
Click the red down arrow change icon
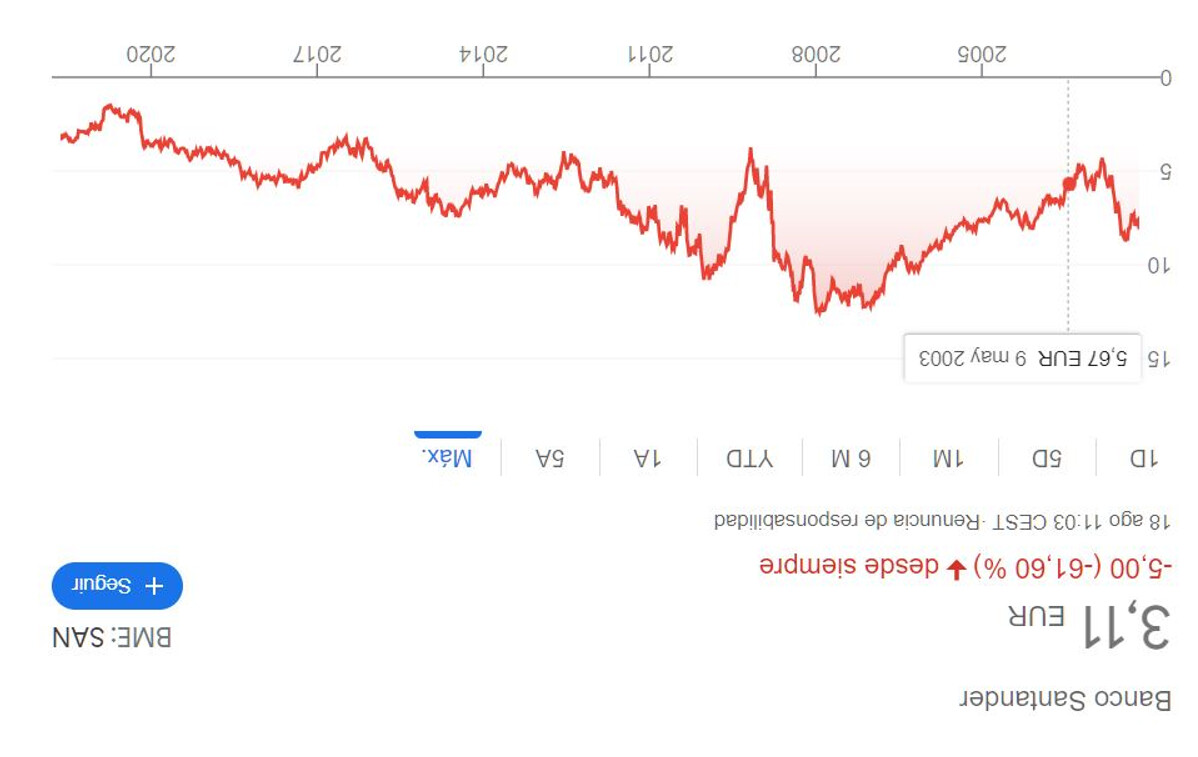pos(957,568)
